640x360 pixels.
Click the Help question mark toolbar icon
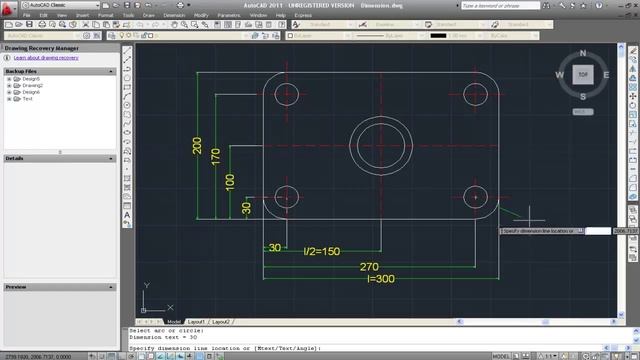[281, 24]
